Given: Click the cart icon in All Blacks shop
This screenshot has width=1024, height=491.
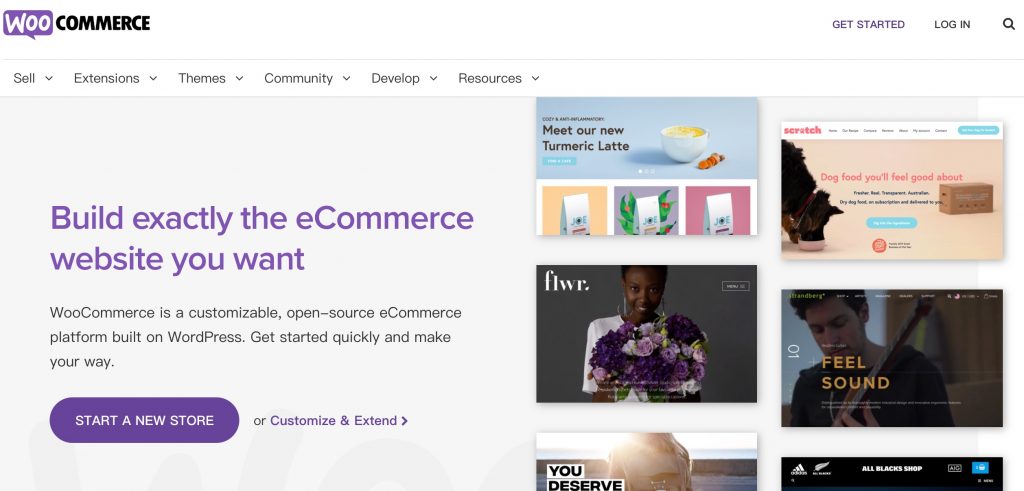Looking at the screenshot, I should tap(980, 467).
